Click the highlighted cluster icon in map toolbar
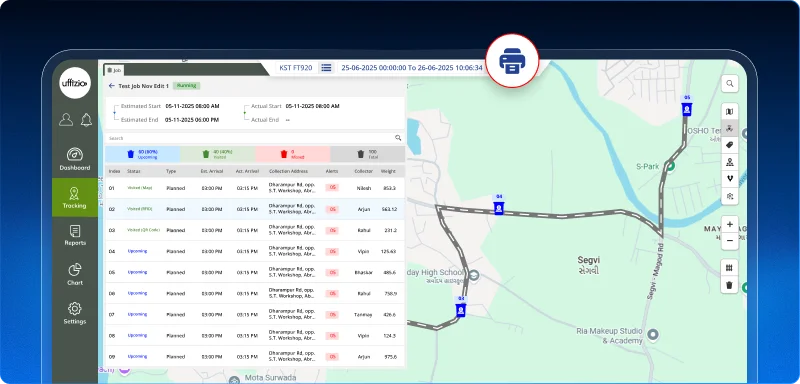The width and height of the screenshot is (800, 384). (730, 128)
